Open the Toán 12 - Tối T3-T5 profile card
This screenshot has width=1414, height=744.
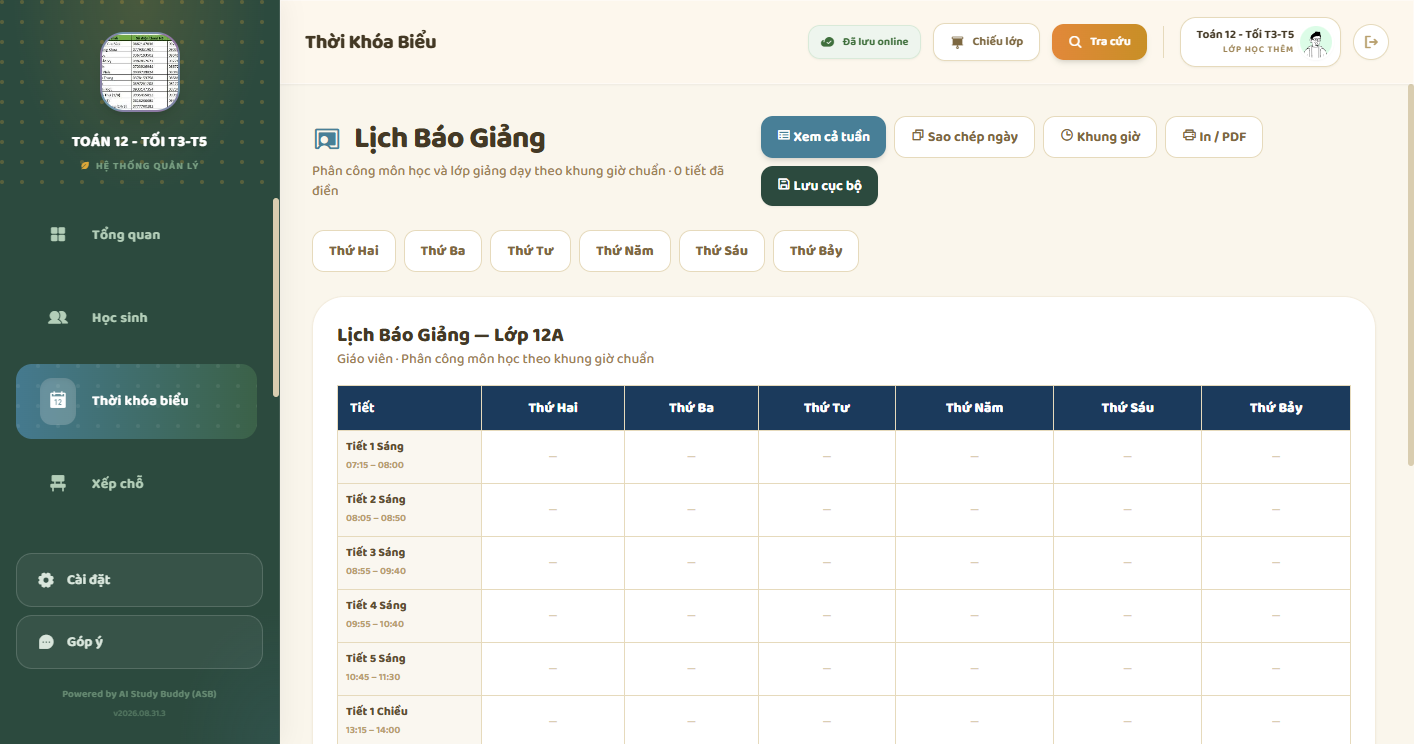click(1260, 42)
